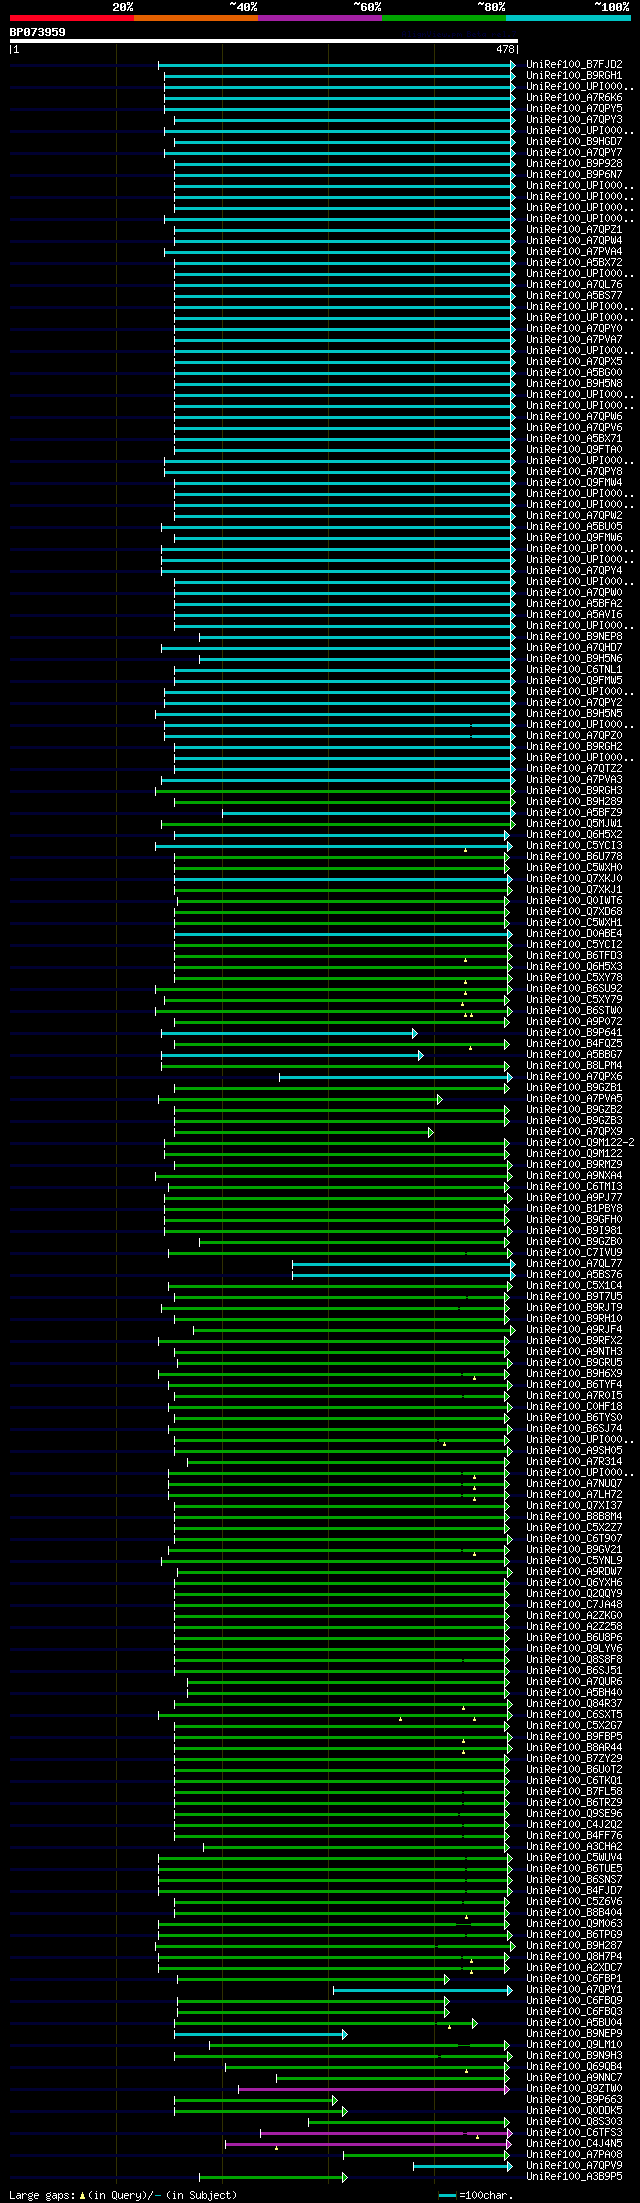This screenshot has width=640, height=2203.
Task: Open the UniRef100_Q9FMW4 entry
Action: [574, 483]
